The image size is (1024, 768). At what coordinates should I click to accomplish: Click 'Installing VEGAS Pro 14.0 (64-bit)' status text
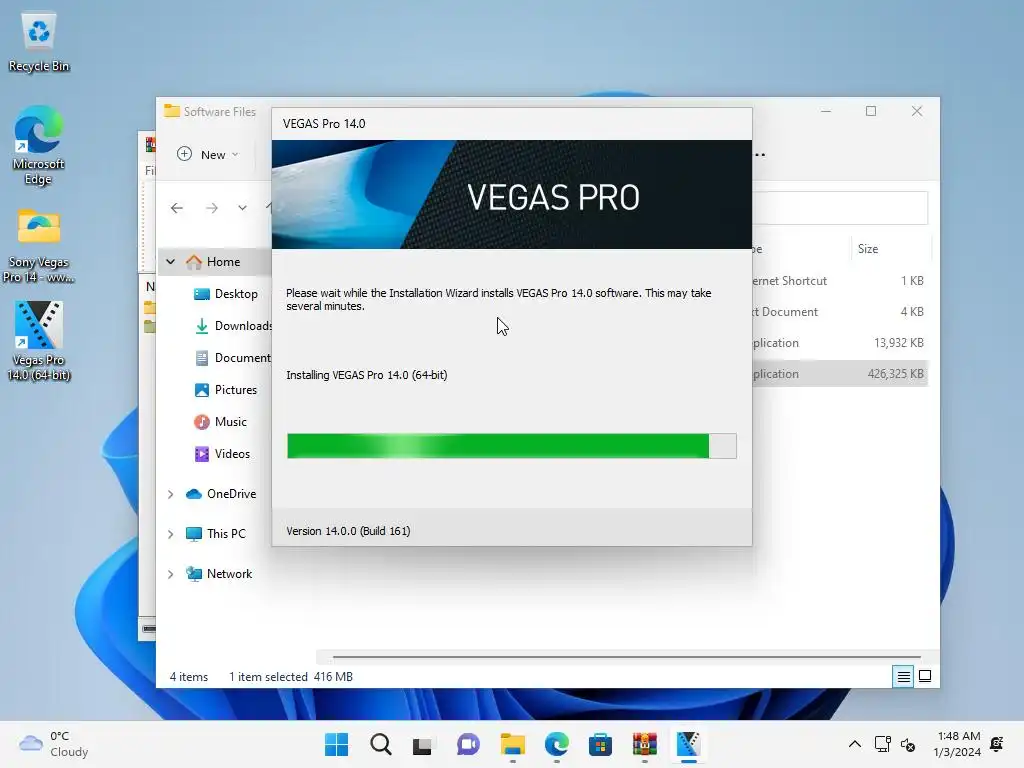[x=366, y=375]
